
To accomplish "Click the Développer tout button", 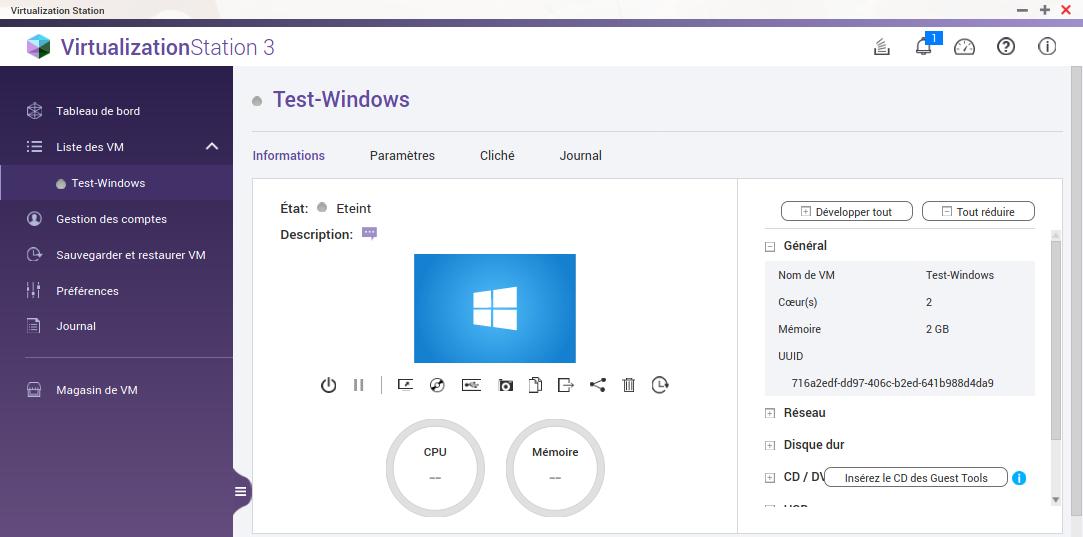I will [x=846, y=212].
